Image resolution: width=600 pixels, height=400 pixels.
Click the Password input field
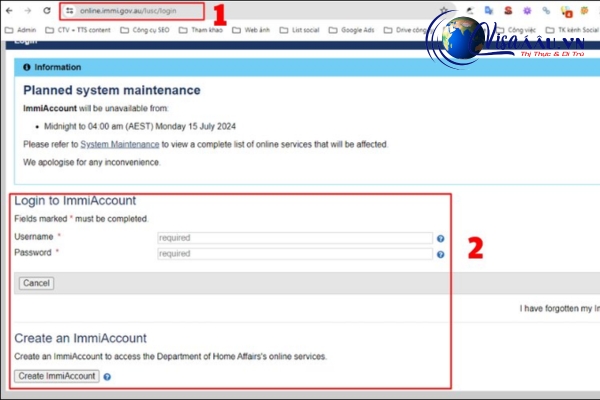(295, 254)
